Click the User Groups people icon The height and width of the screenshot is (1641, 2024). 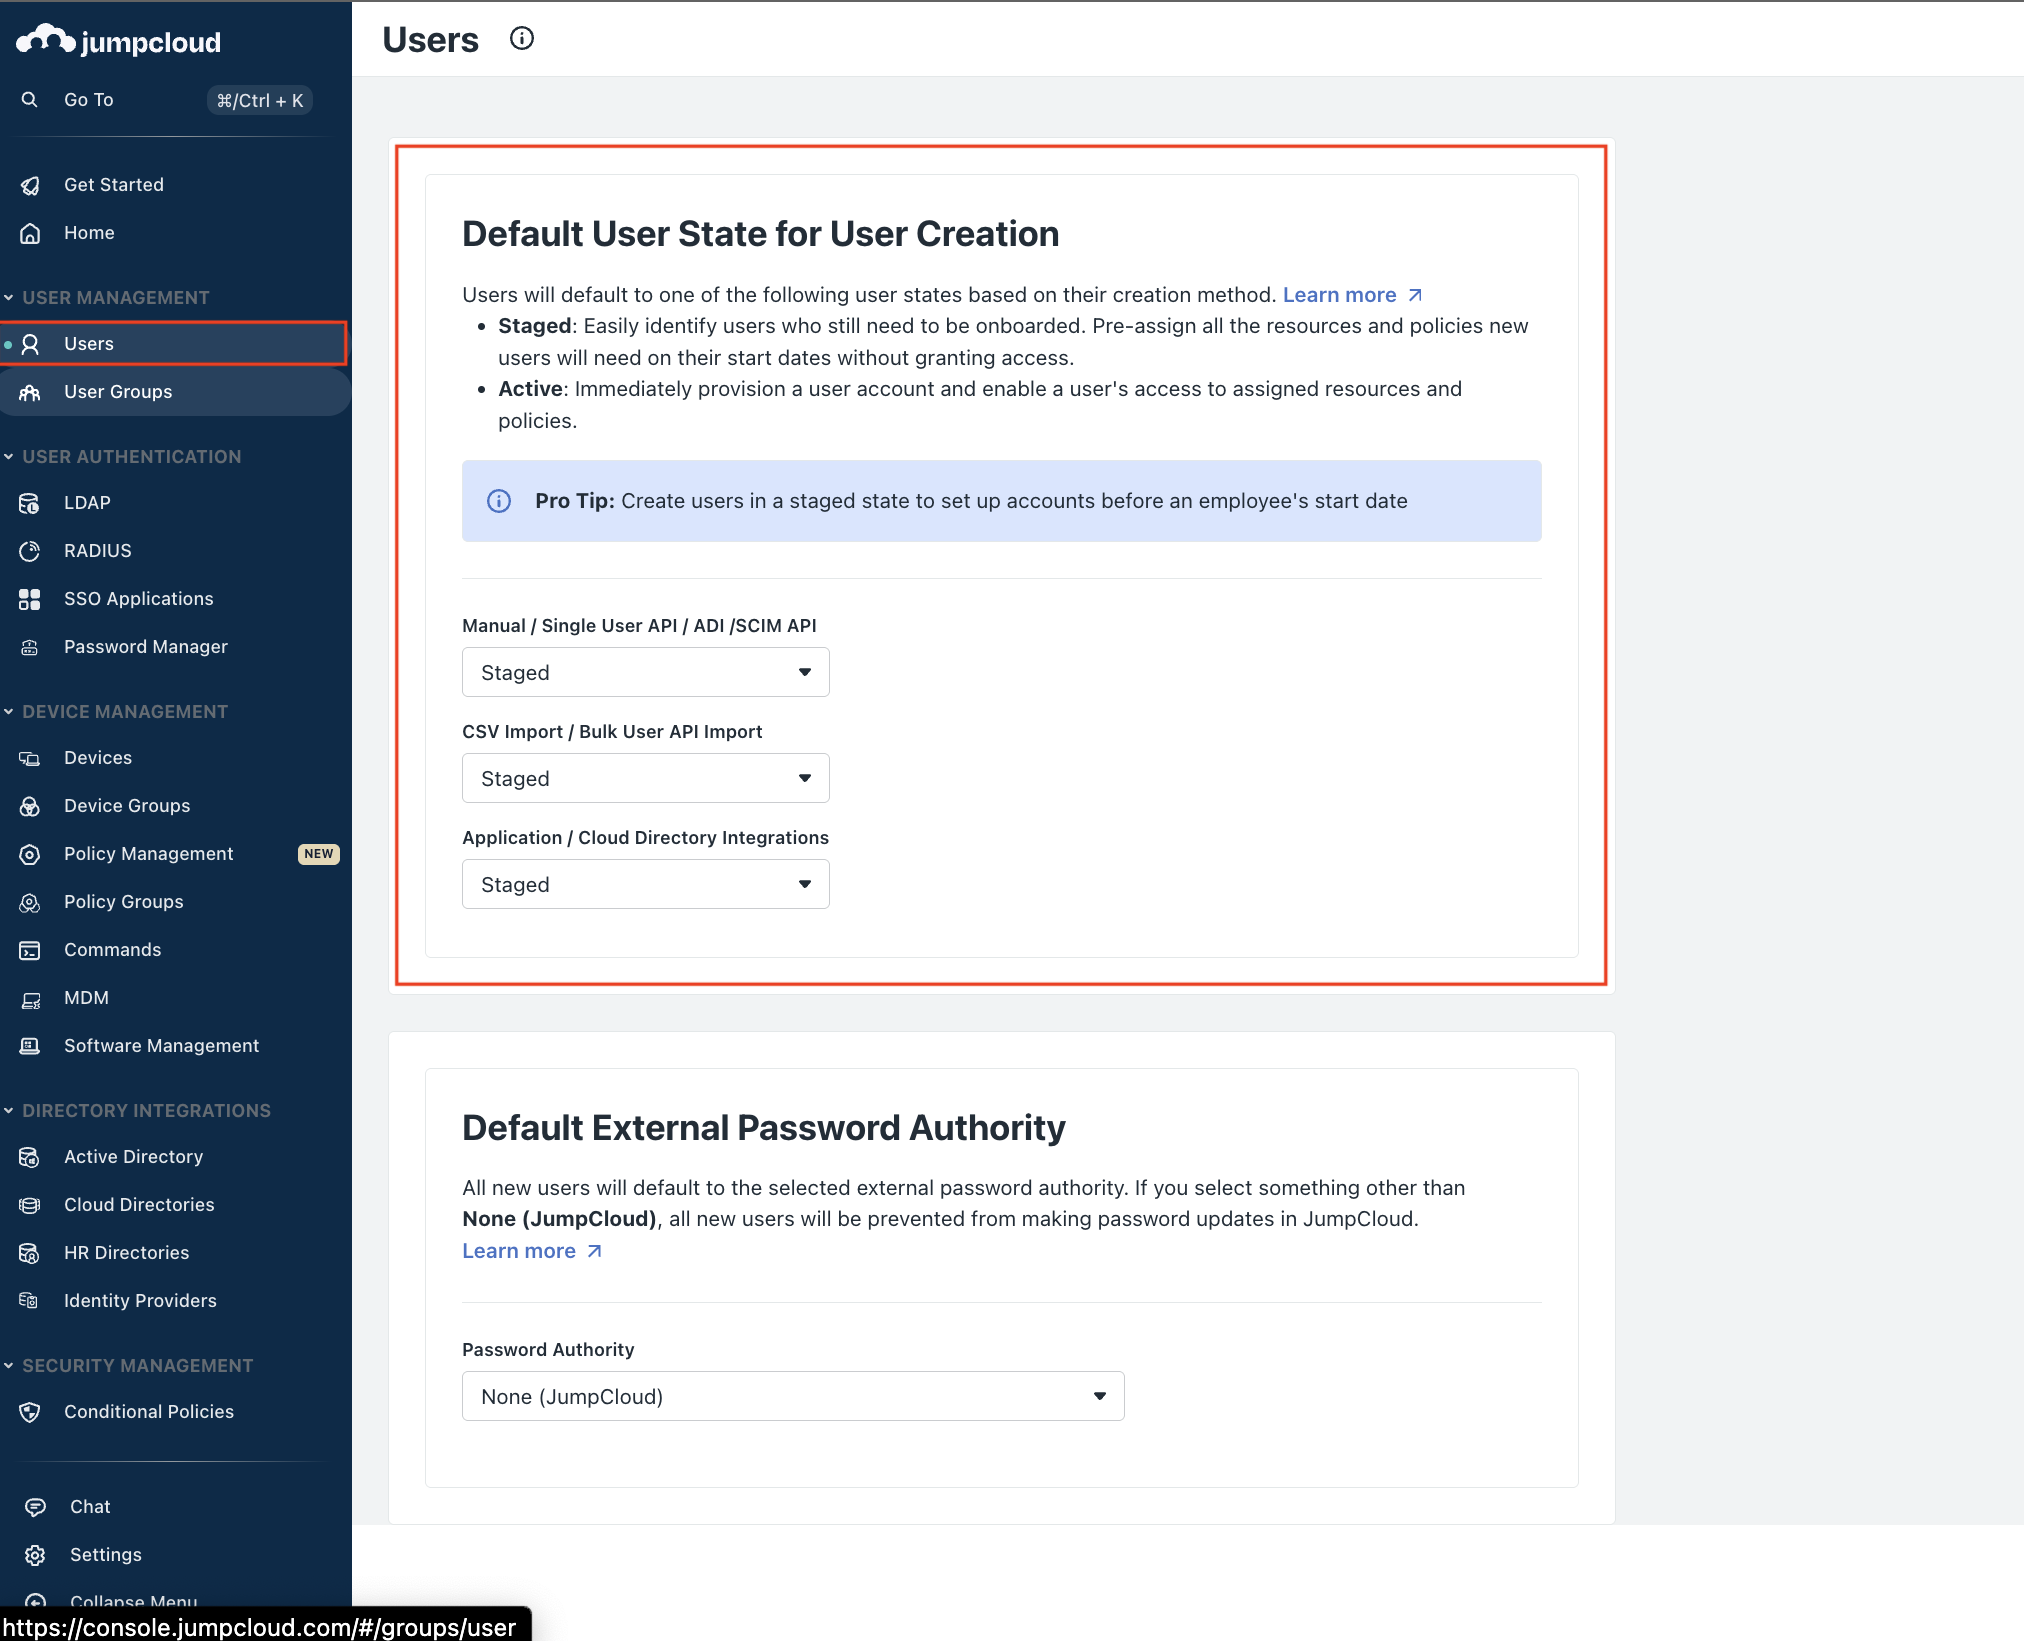pos(30,392)
